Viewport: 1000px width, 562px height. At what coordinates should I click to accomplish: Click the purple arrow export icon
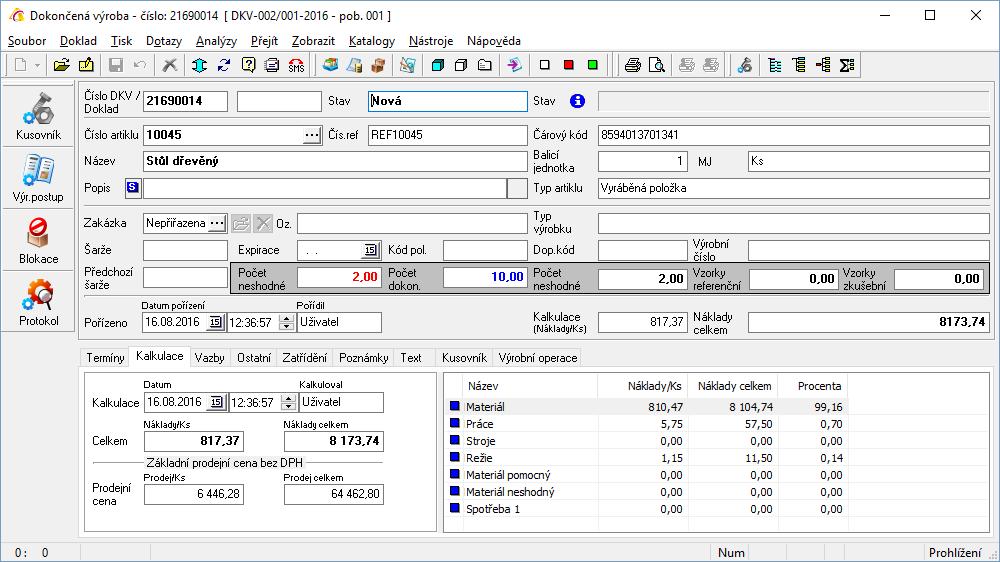click(x=514, y=65)
